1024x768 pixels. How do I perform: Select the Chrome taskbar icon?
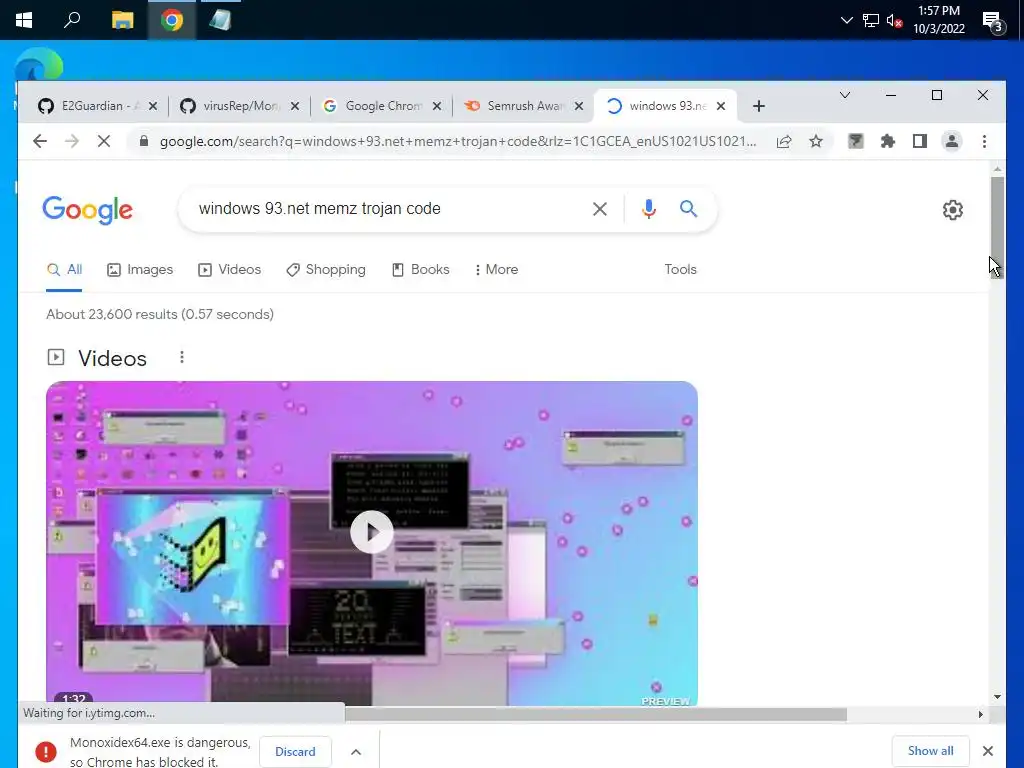click(172, 20)
